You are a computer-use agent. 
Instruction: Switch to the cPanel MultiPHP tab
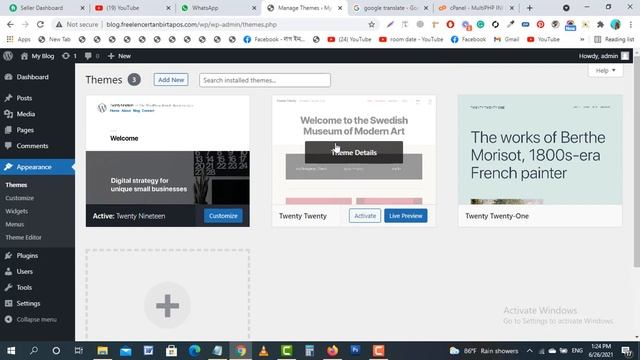(x=476, y=8)
